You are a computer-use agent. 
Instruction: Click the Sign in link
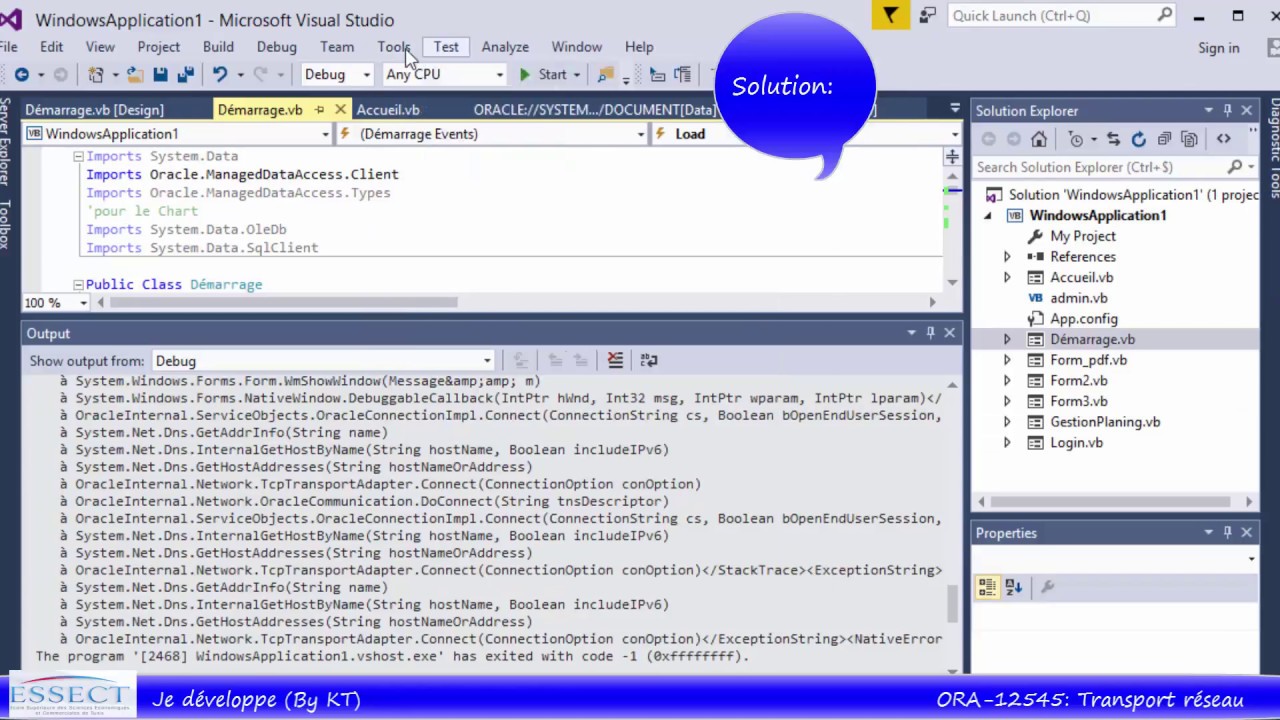[x=1218, y=48]
